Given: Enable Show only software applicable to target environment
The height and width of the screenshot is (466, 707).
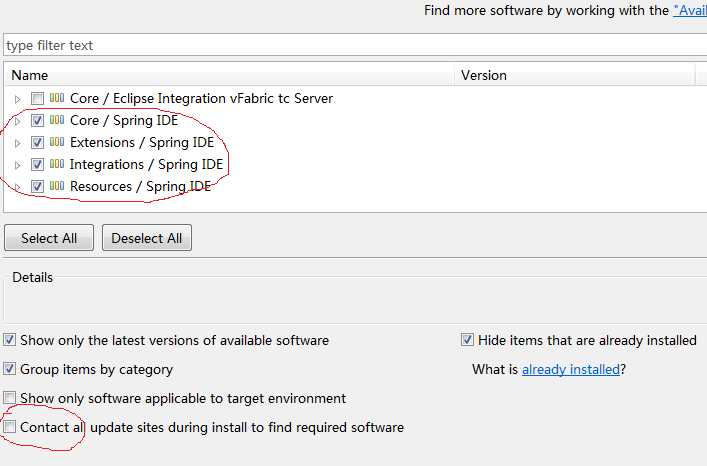Looking at the screenshot, I should pos(9,397).
